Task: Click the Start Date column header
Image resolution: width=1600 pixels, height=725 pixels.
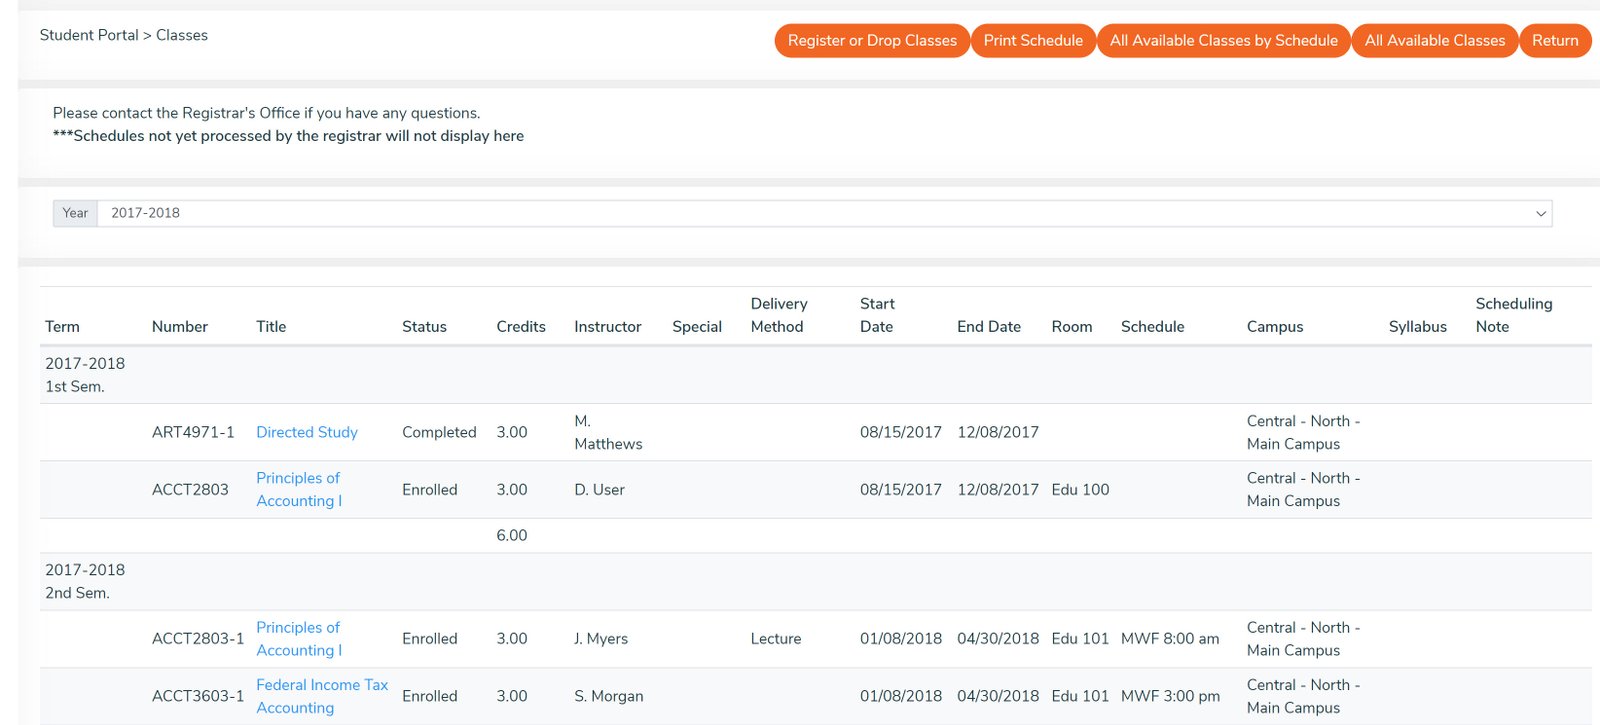Action: (x=877, y=315)
